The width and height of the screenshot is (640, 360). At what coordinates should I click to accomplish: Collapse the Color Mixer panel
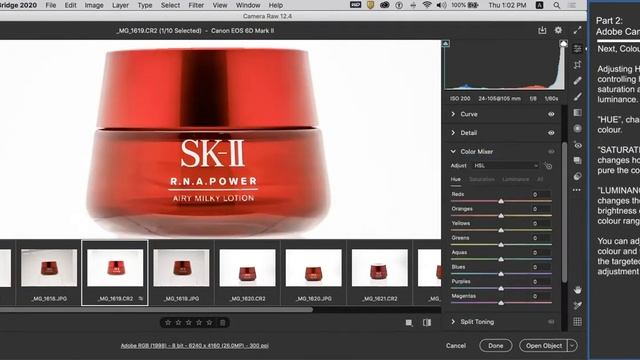point(453,151)
